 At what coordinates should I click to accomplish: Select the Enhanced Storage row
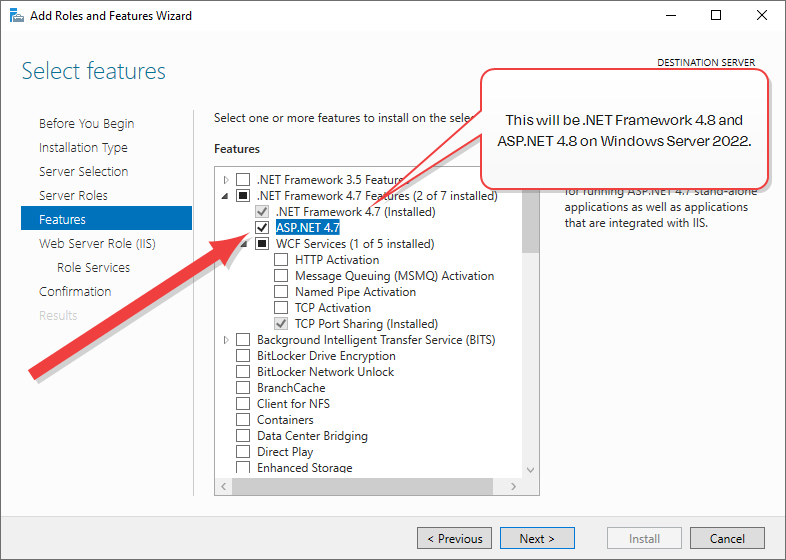305,467
